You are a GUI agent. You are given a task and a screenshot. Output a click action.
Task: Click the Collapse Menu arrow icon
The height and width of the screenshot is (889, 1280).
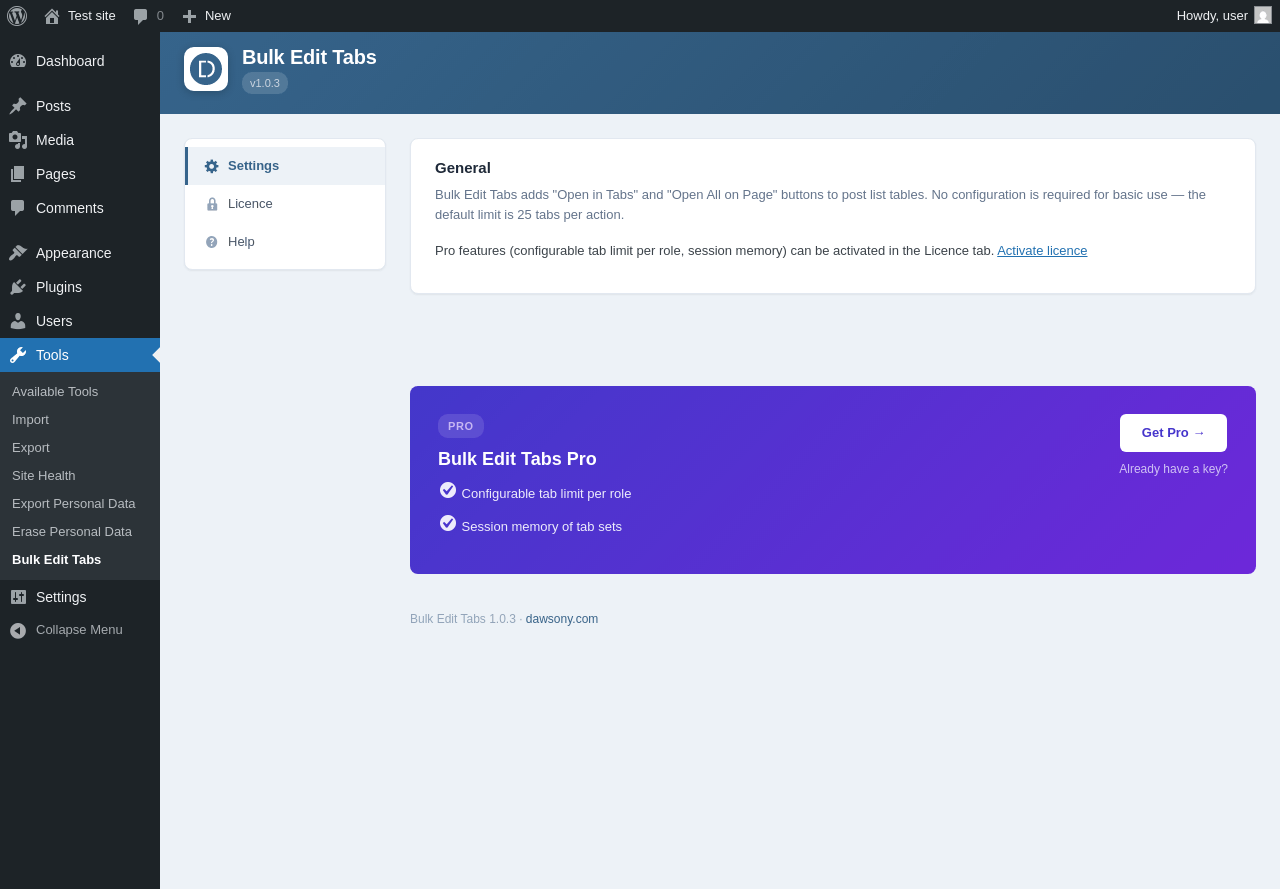tap(18, 631)
